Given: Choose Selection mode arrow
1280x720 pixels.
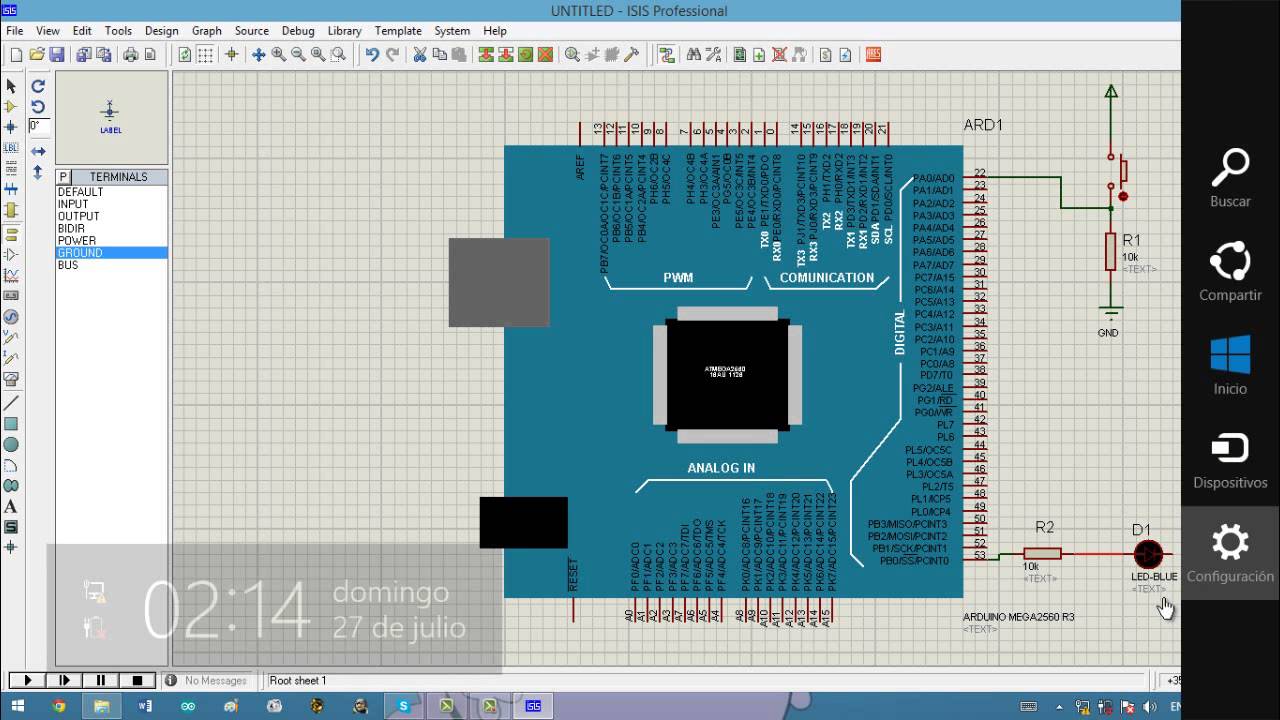Looking at the screenshot, I should (11, 87).
